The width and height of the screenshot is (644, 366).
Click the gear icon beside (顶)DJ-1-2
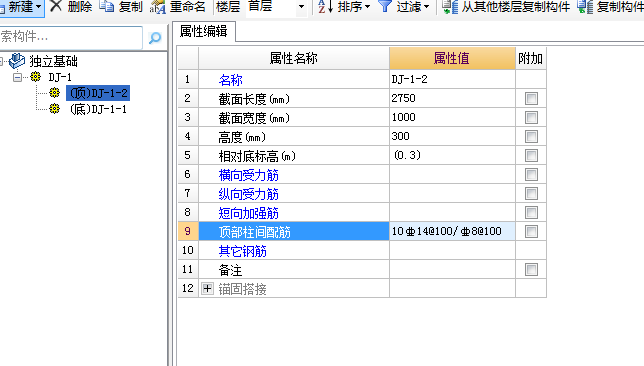[x=54, y=92]
